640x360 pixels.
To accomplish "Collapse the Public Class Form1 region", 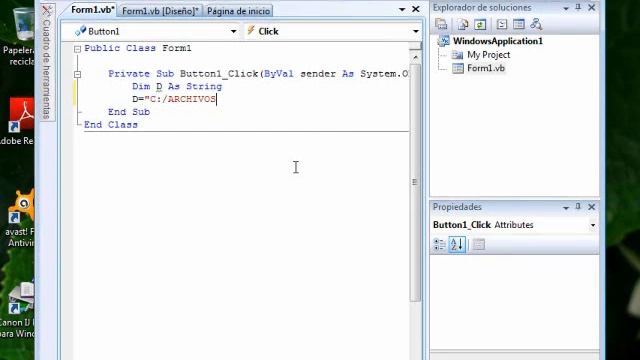I will 77,49.
